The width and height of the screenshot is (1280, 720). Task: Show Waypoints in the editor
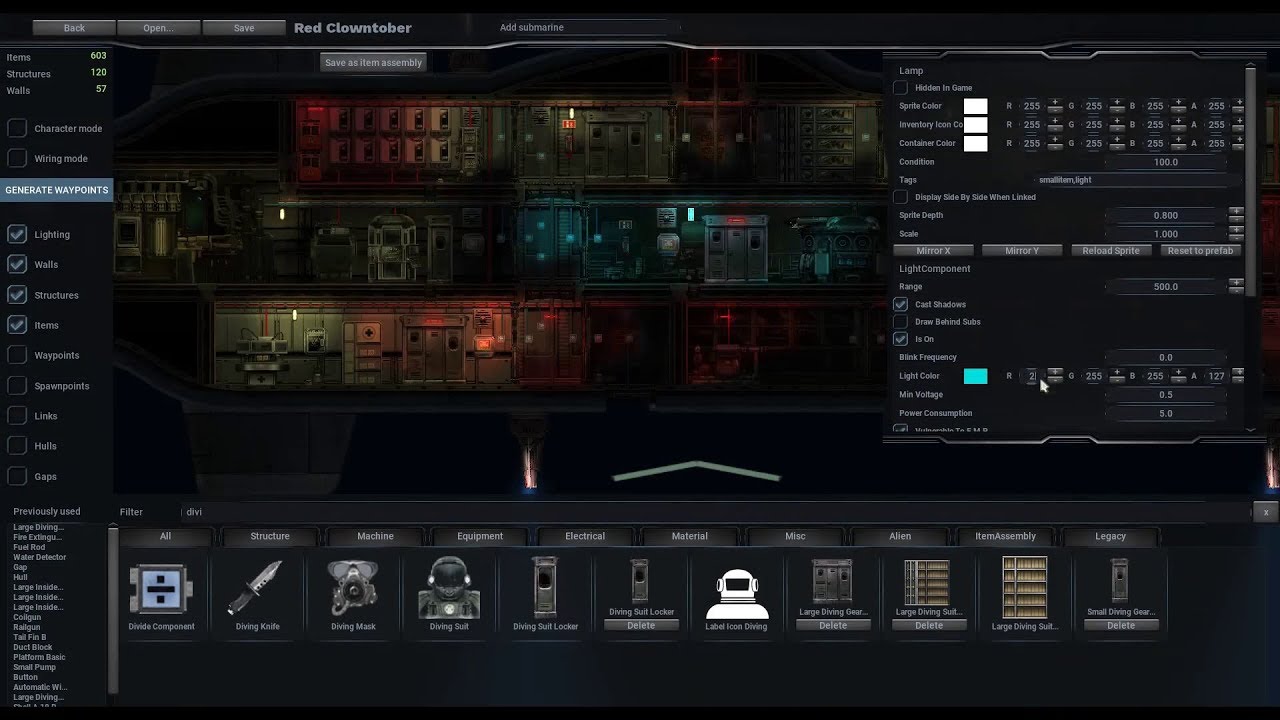(17, 355)
